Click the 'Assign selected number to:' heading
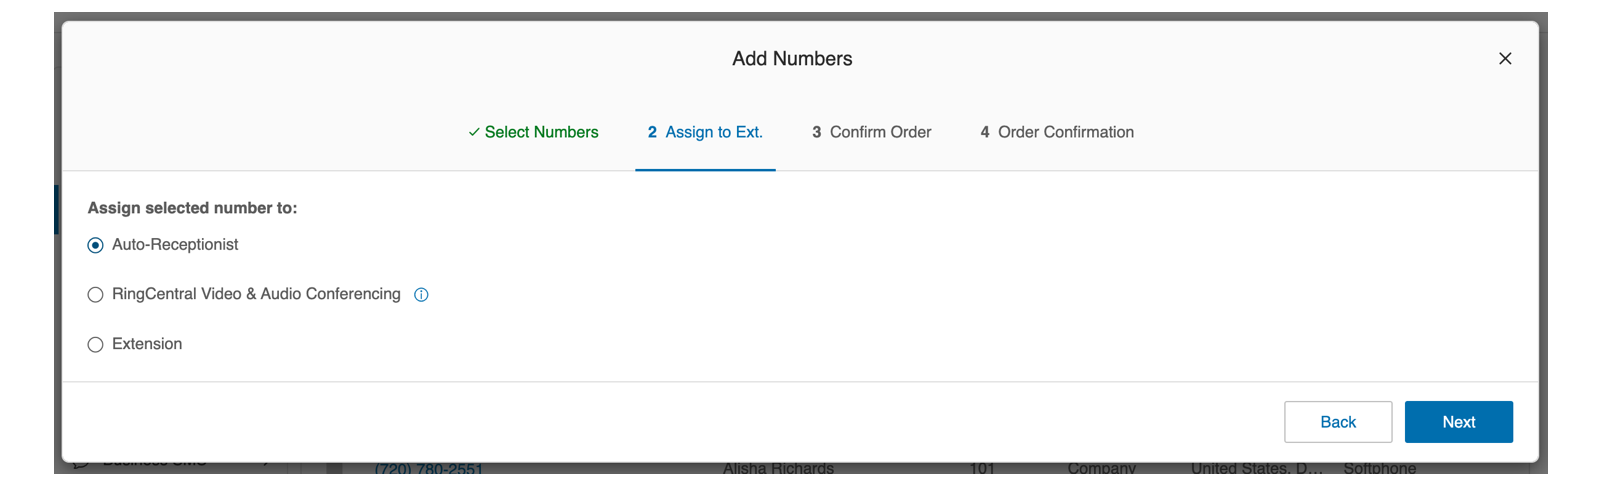 [192, 208]
